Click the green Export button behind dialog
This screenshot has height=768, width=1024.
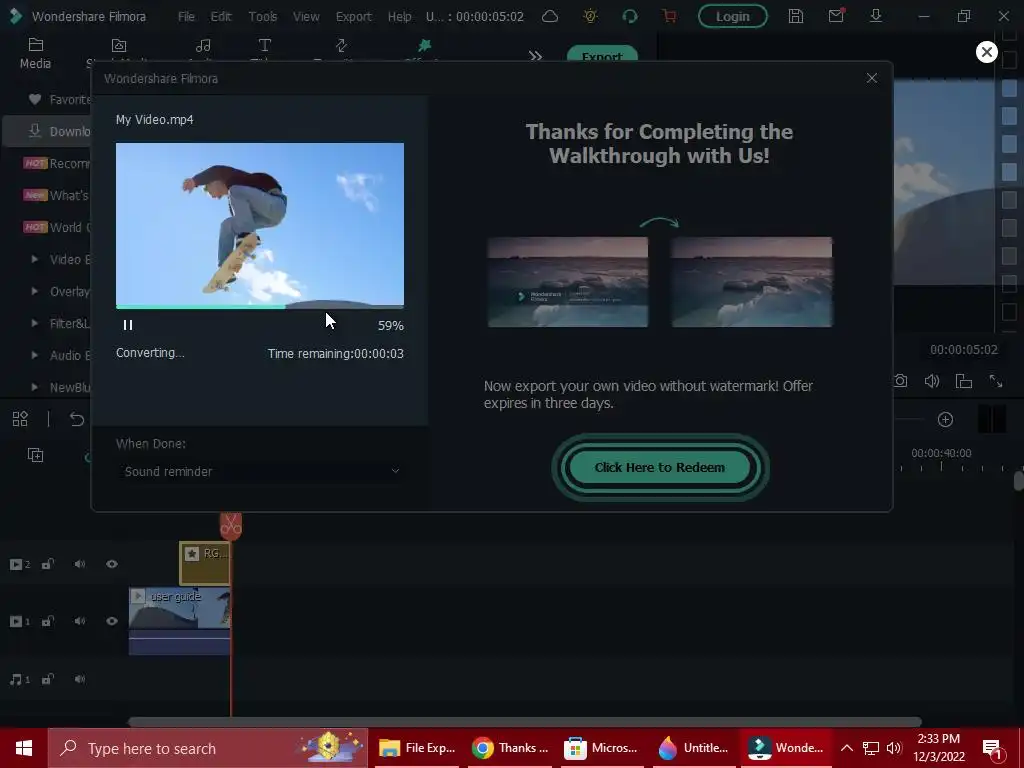[x=601, y=54]
